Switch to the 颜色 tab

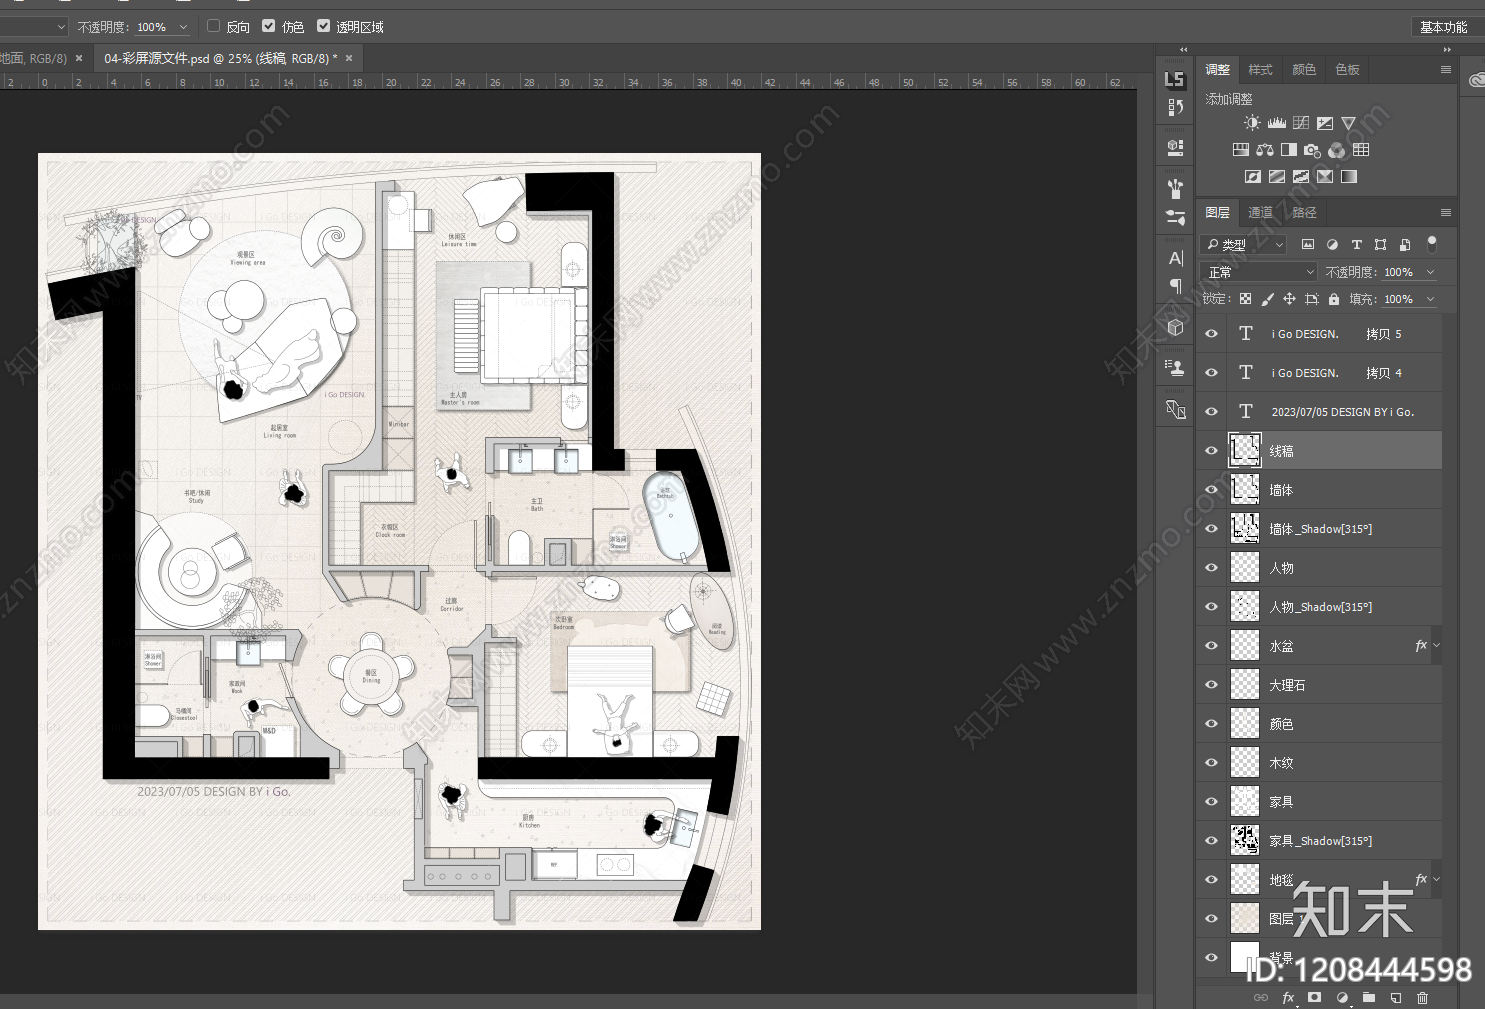[x=1304, y=70]
